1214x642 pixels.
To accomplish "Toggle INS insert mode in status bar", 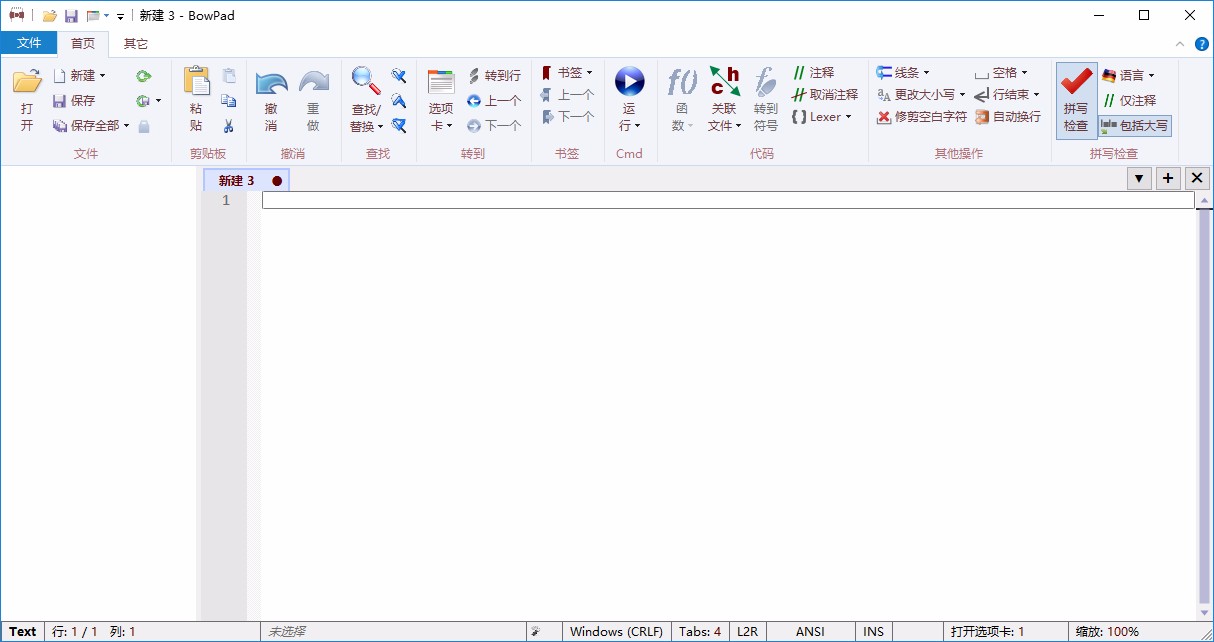I will coord(874,632).
